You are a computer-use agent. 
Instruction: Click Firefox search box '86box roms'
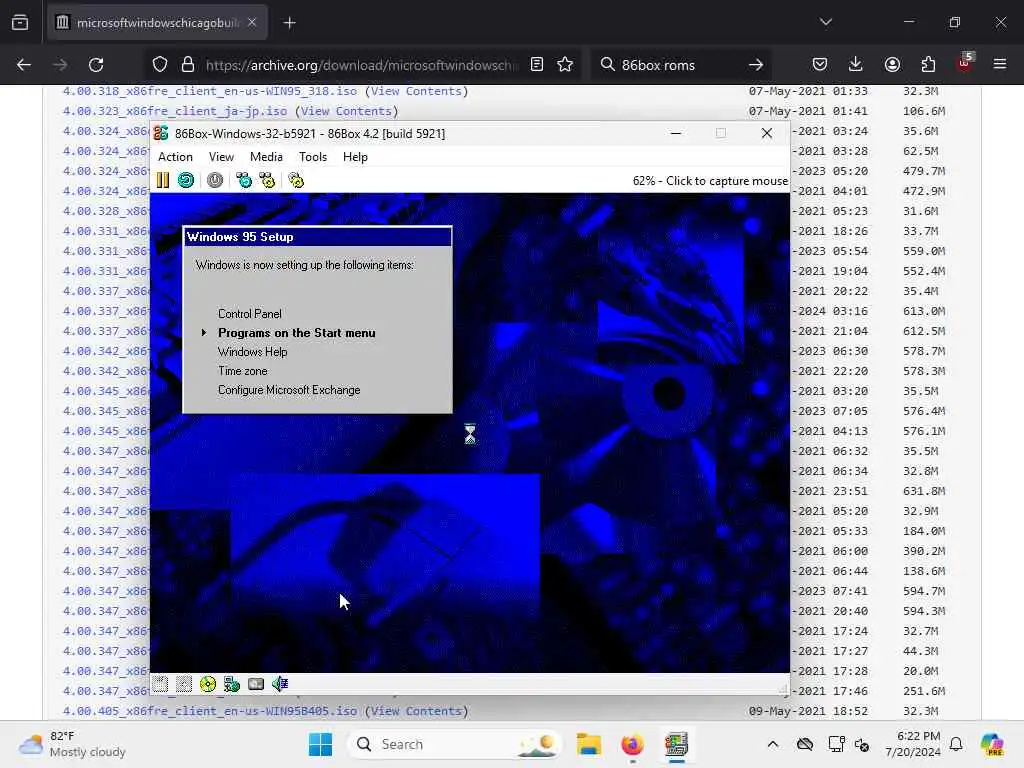[679, 65]
